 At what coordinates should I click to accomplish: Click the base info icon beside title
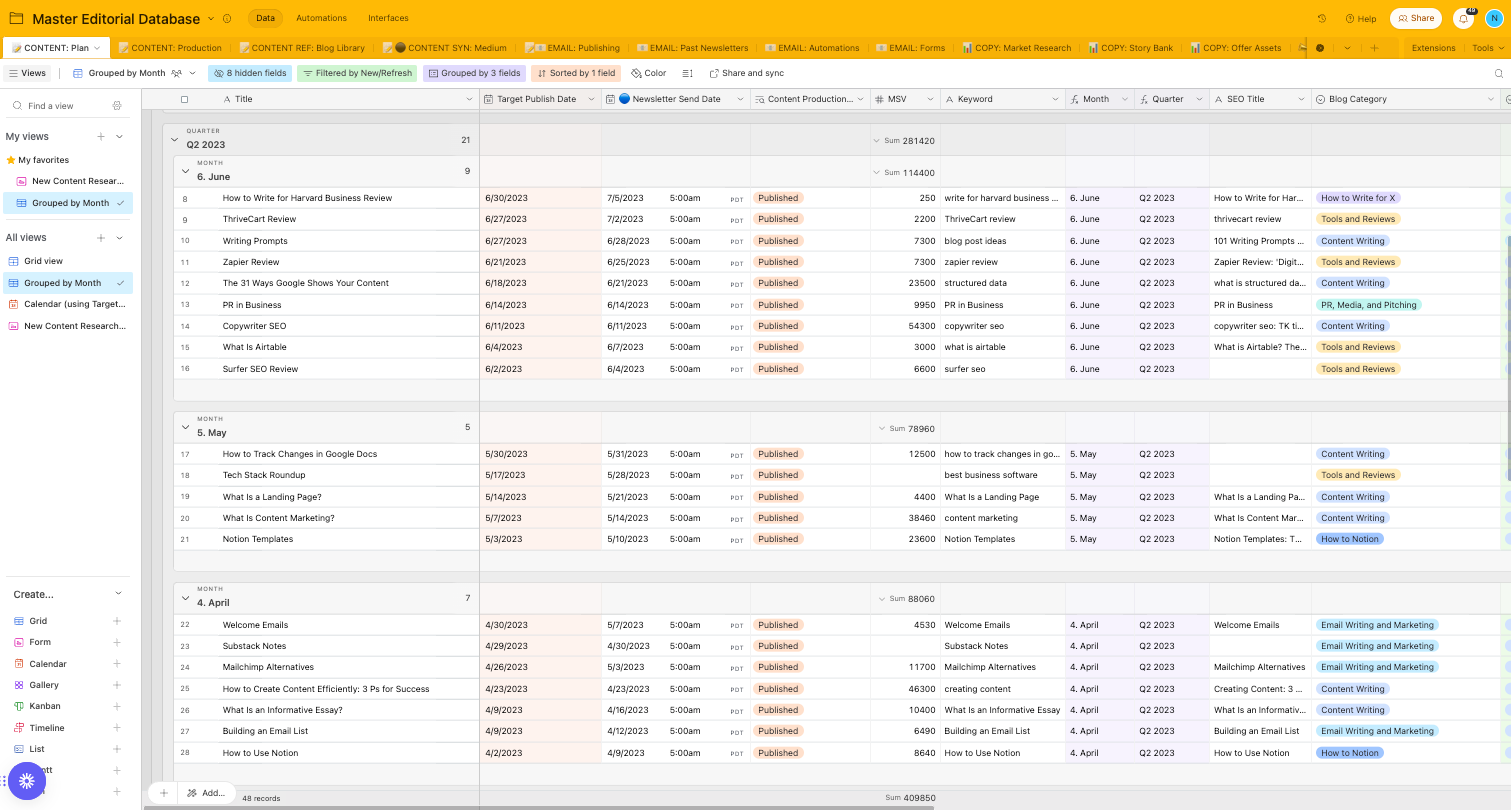pos(227,19)
